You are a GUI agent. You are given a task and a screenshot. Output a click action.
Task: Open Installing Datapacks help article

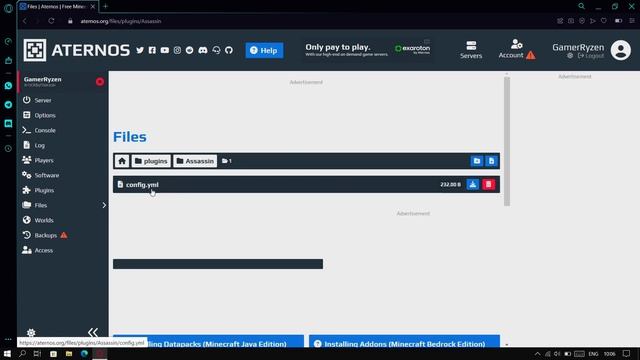pos(209,342)
